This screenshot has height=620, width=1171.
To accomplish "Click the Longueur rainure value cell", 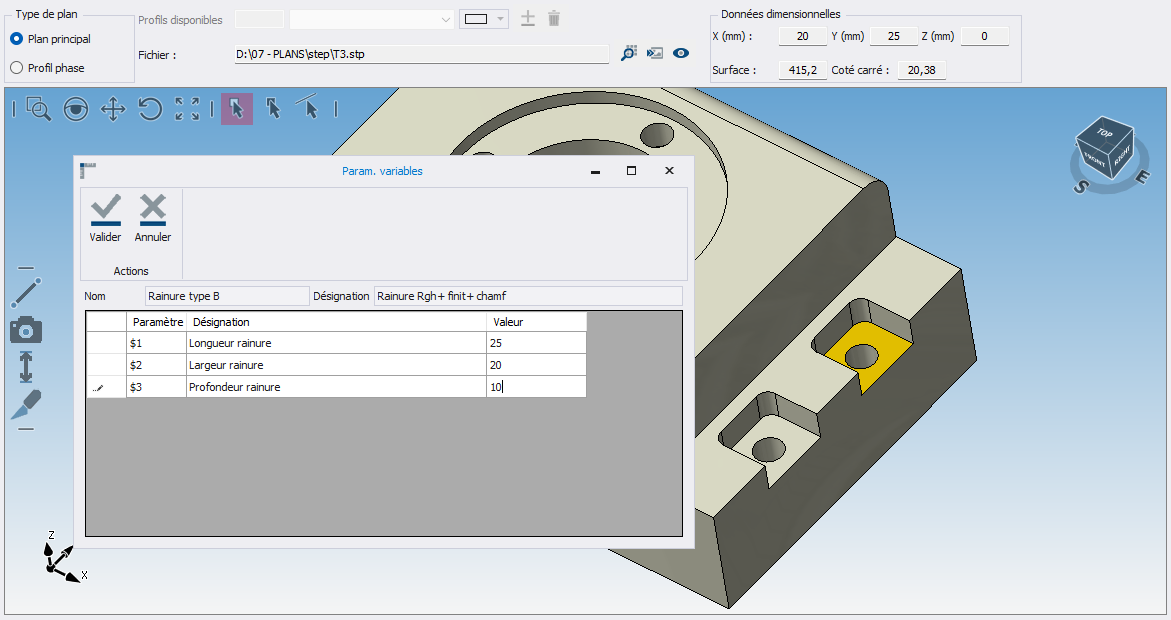I will (536, 343).
